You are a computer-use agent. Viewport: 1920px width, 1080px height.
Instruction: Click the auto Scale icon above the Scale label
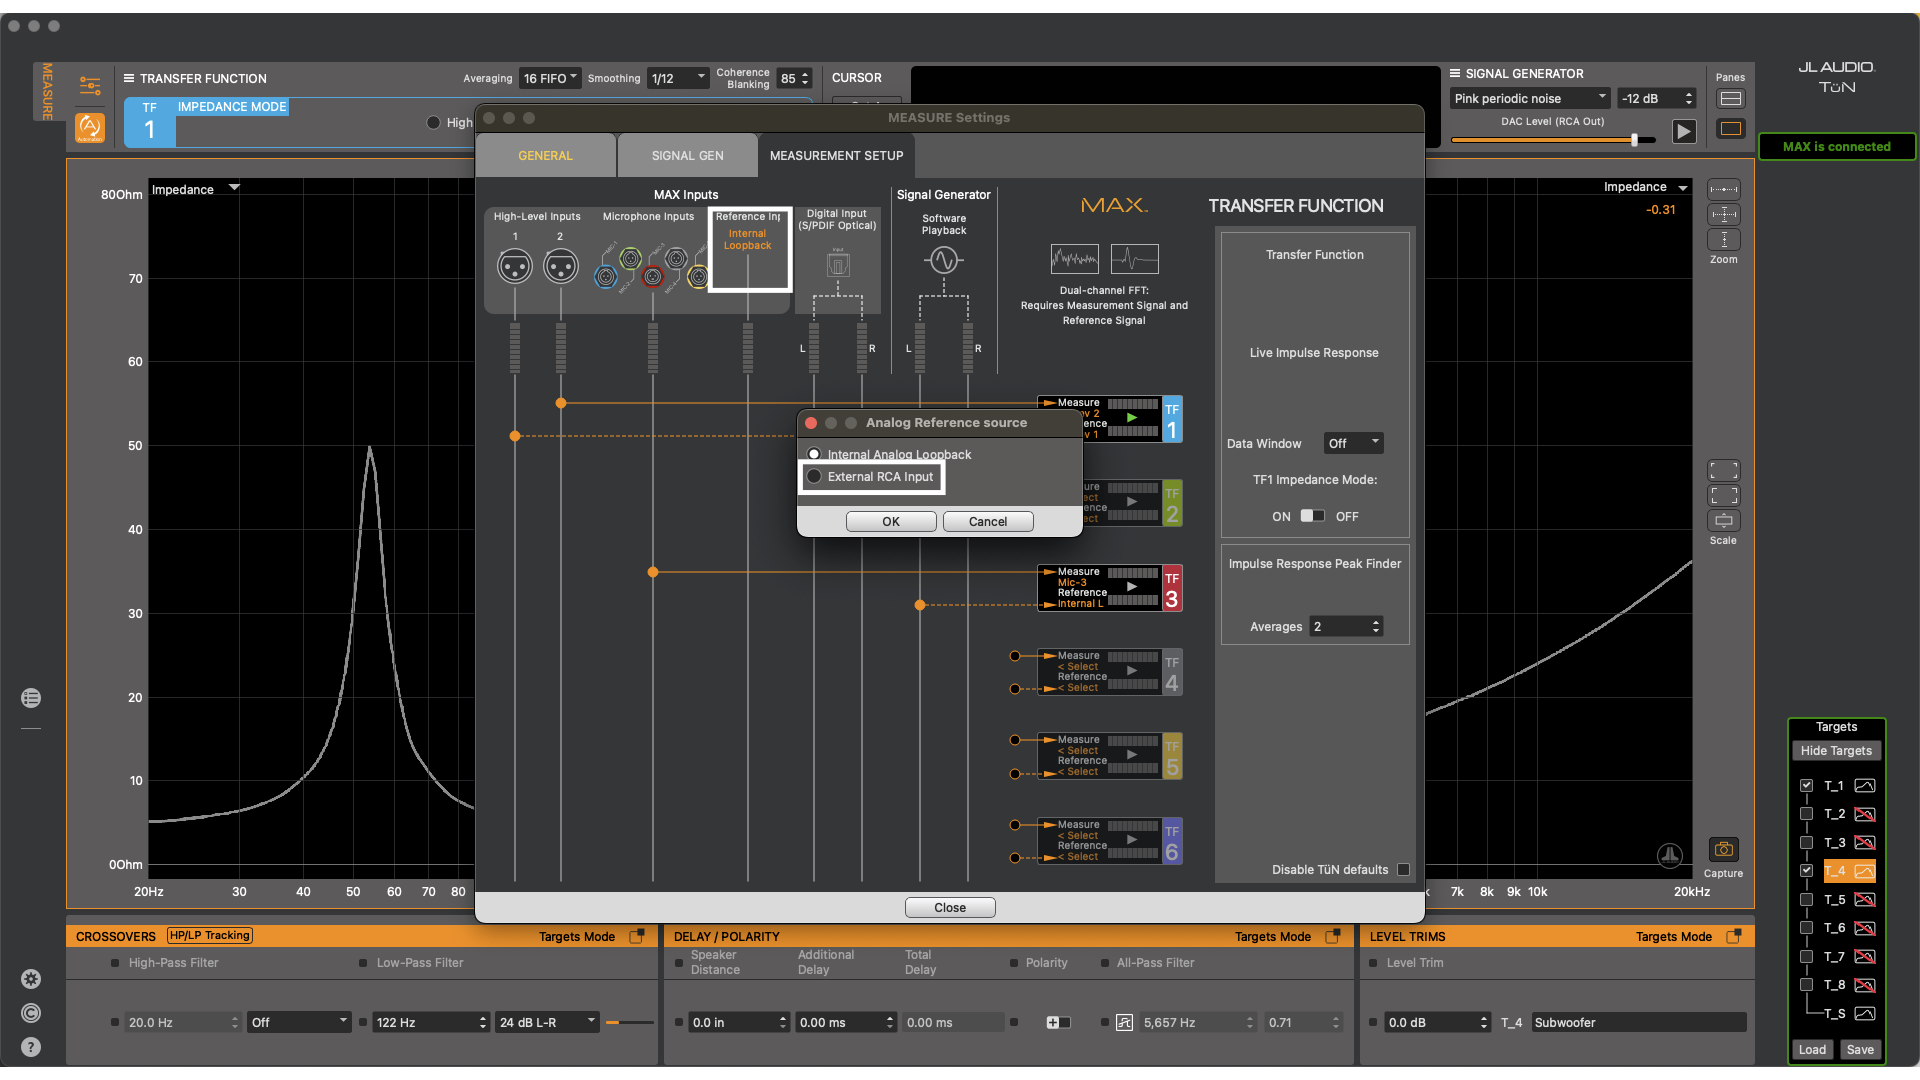click(1723, 521)
